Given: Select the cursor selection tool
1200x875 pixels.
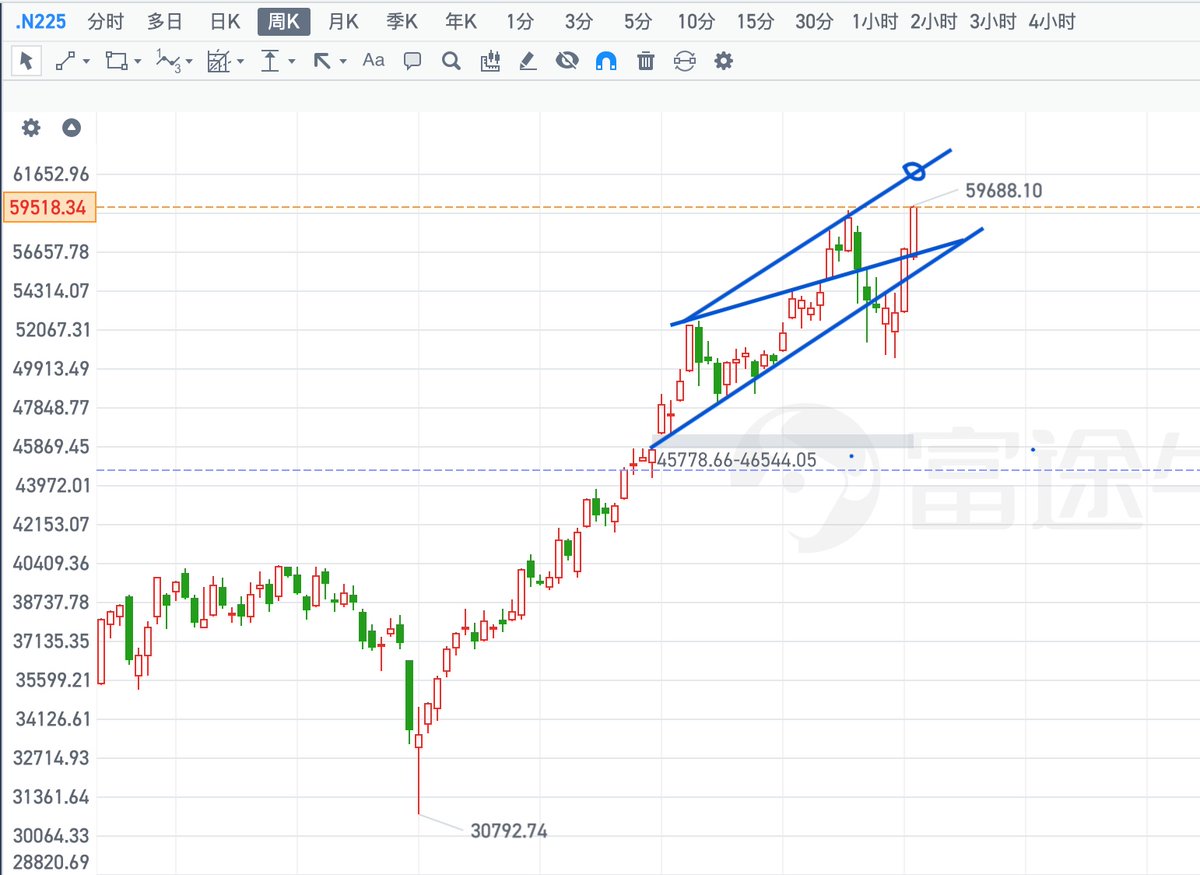Looking at the screenshot, I should 27,61.
